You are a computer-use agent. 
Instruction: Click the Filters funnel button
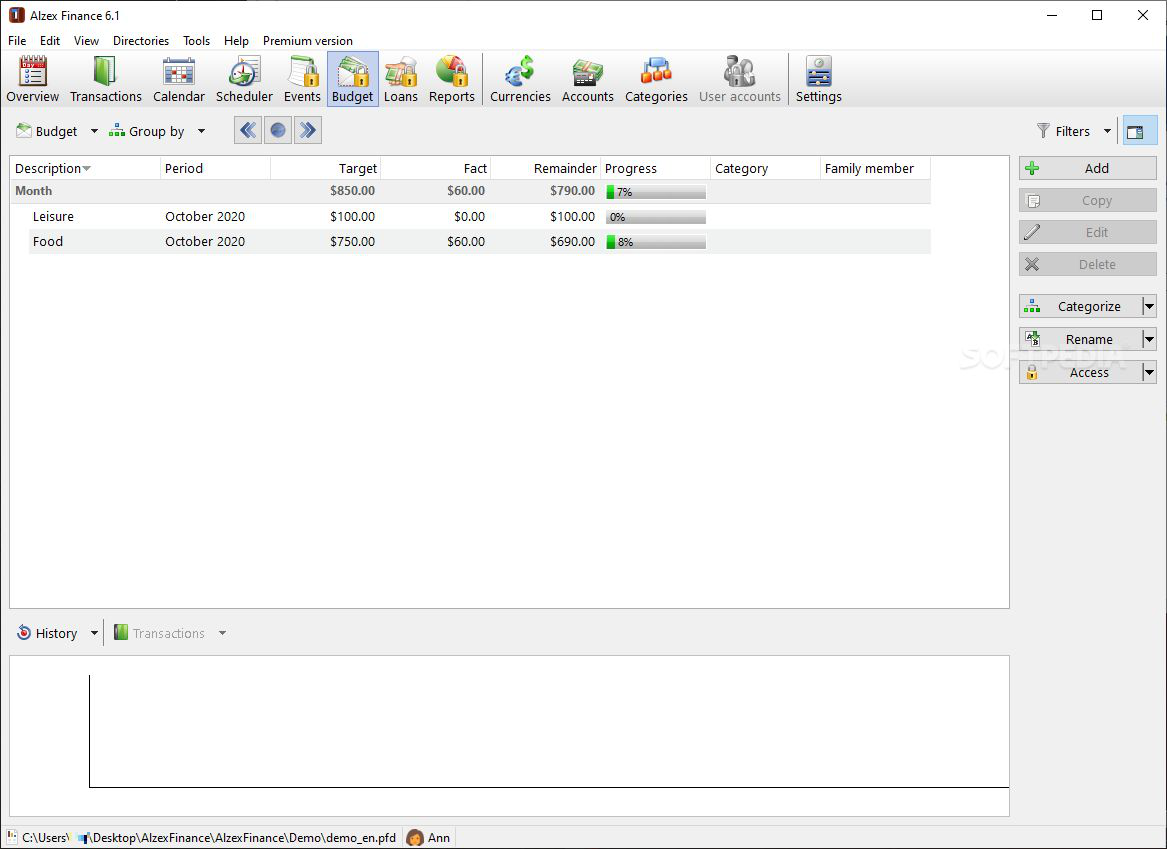click(x=1064, y=131)
